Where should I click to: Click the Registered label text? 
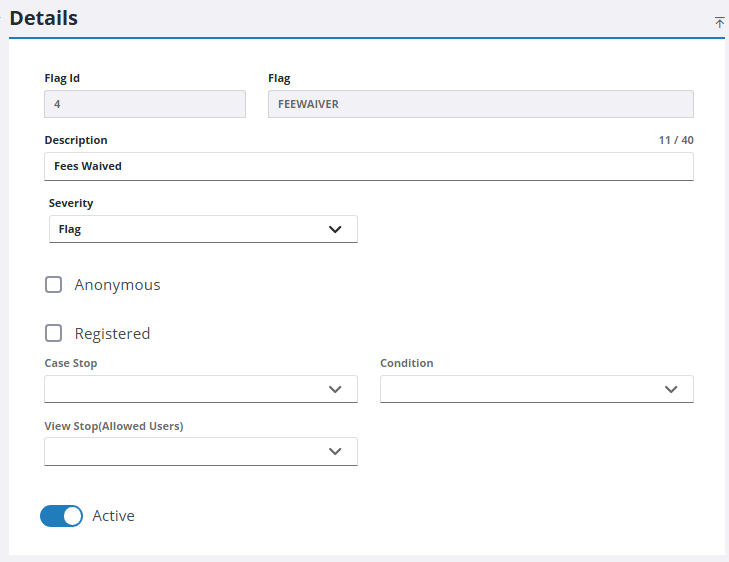click(112, 334)
